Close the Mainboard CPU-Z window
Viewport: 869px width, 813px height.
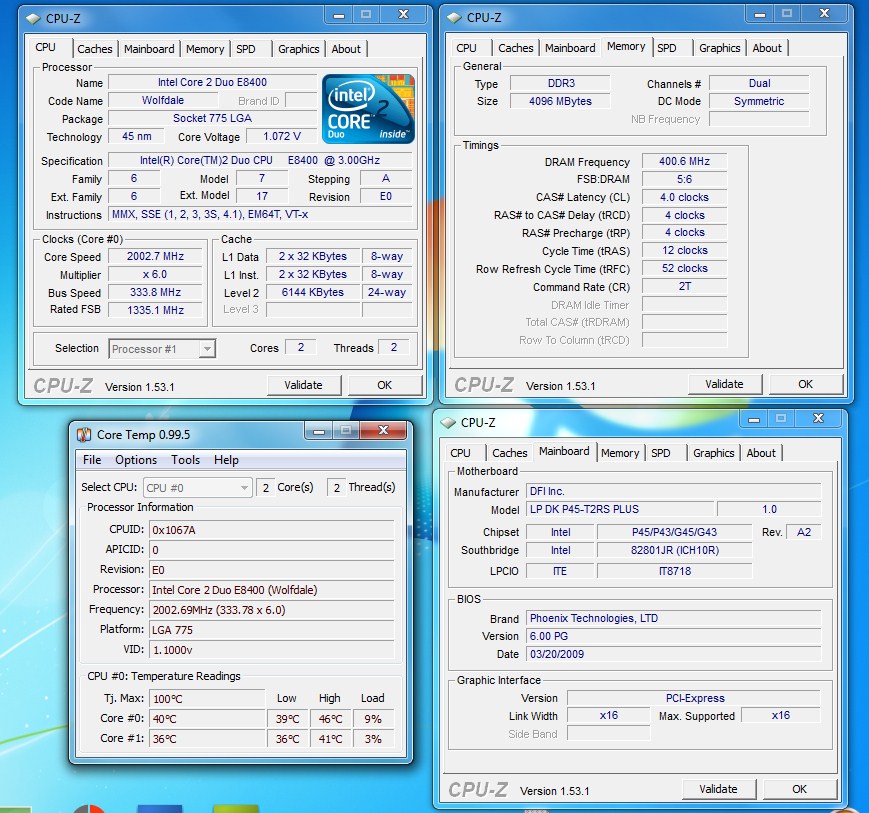tap(819, 418)
